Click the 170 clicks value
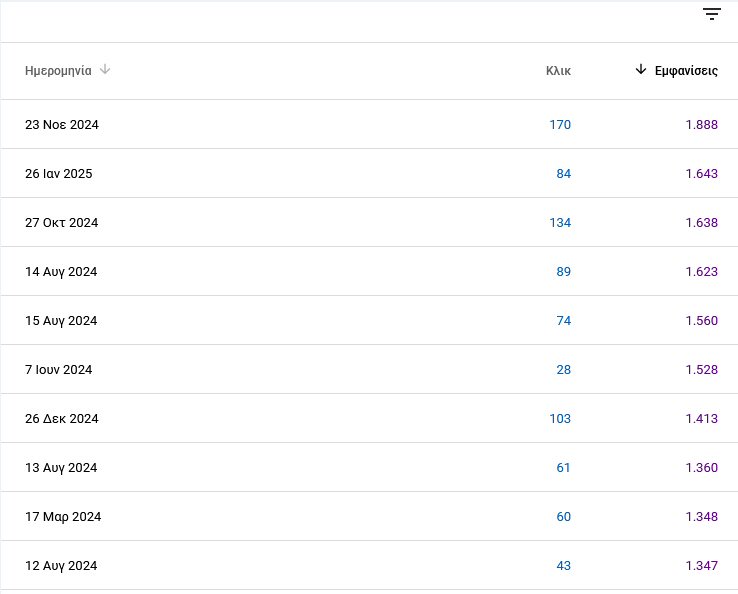The image size is (738, 594). click(560, 124)
